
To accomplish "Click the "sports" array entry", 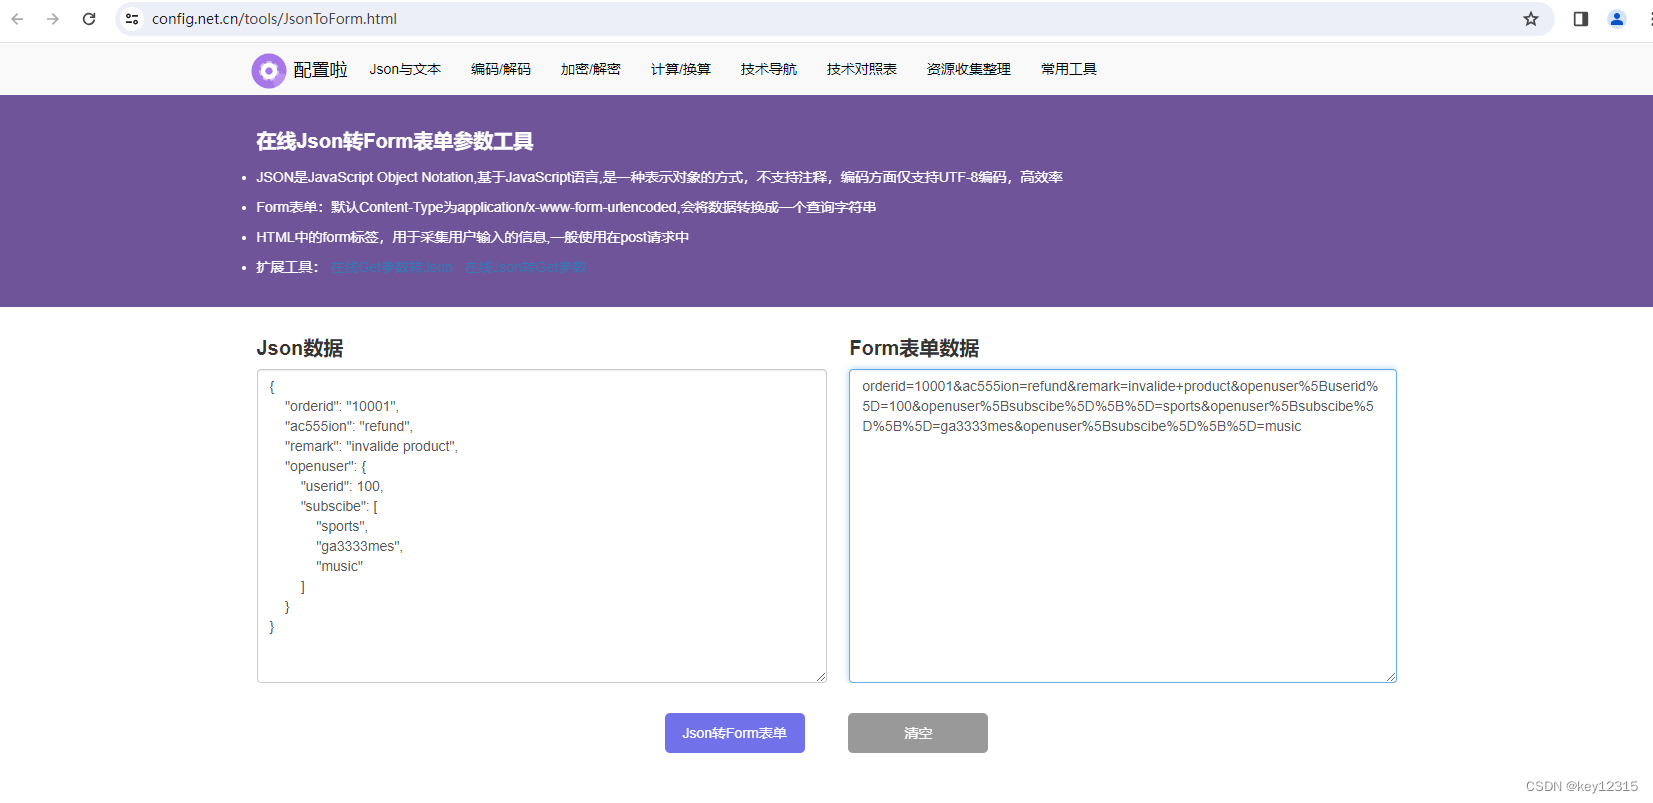I will (342, 526).
